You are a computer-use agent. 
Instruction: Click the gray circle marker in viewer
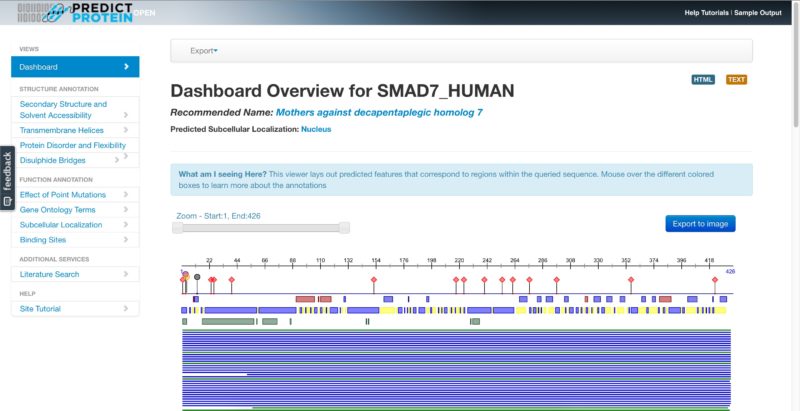pos(197,277)
